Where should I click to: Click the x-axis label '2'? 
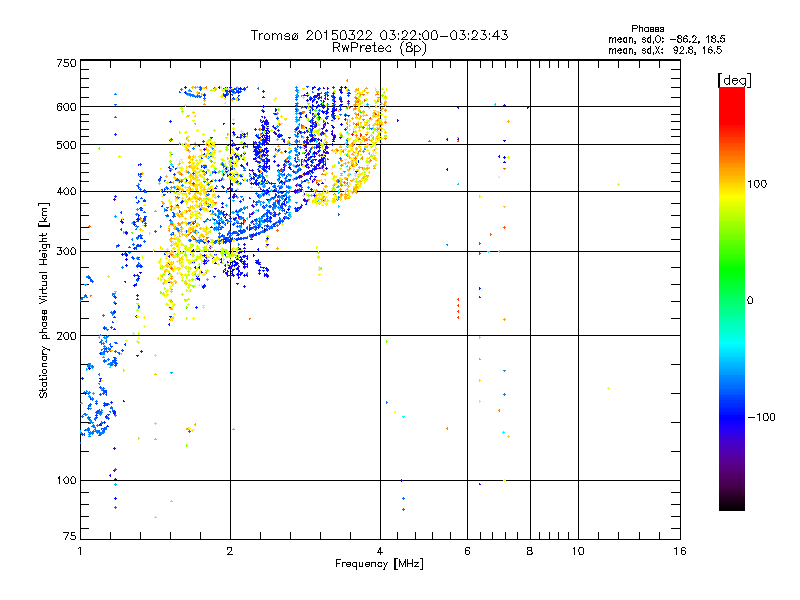pyautogui.click(x=230, y=551)
